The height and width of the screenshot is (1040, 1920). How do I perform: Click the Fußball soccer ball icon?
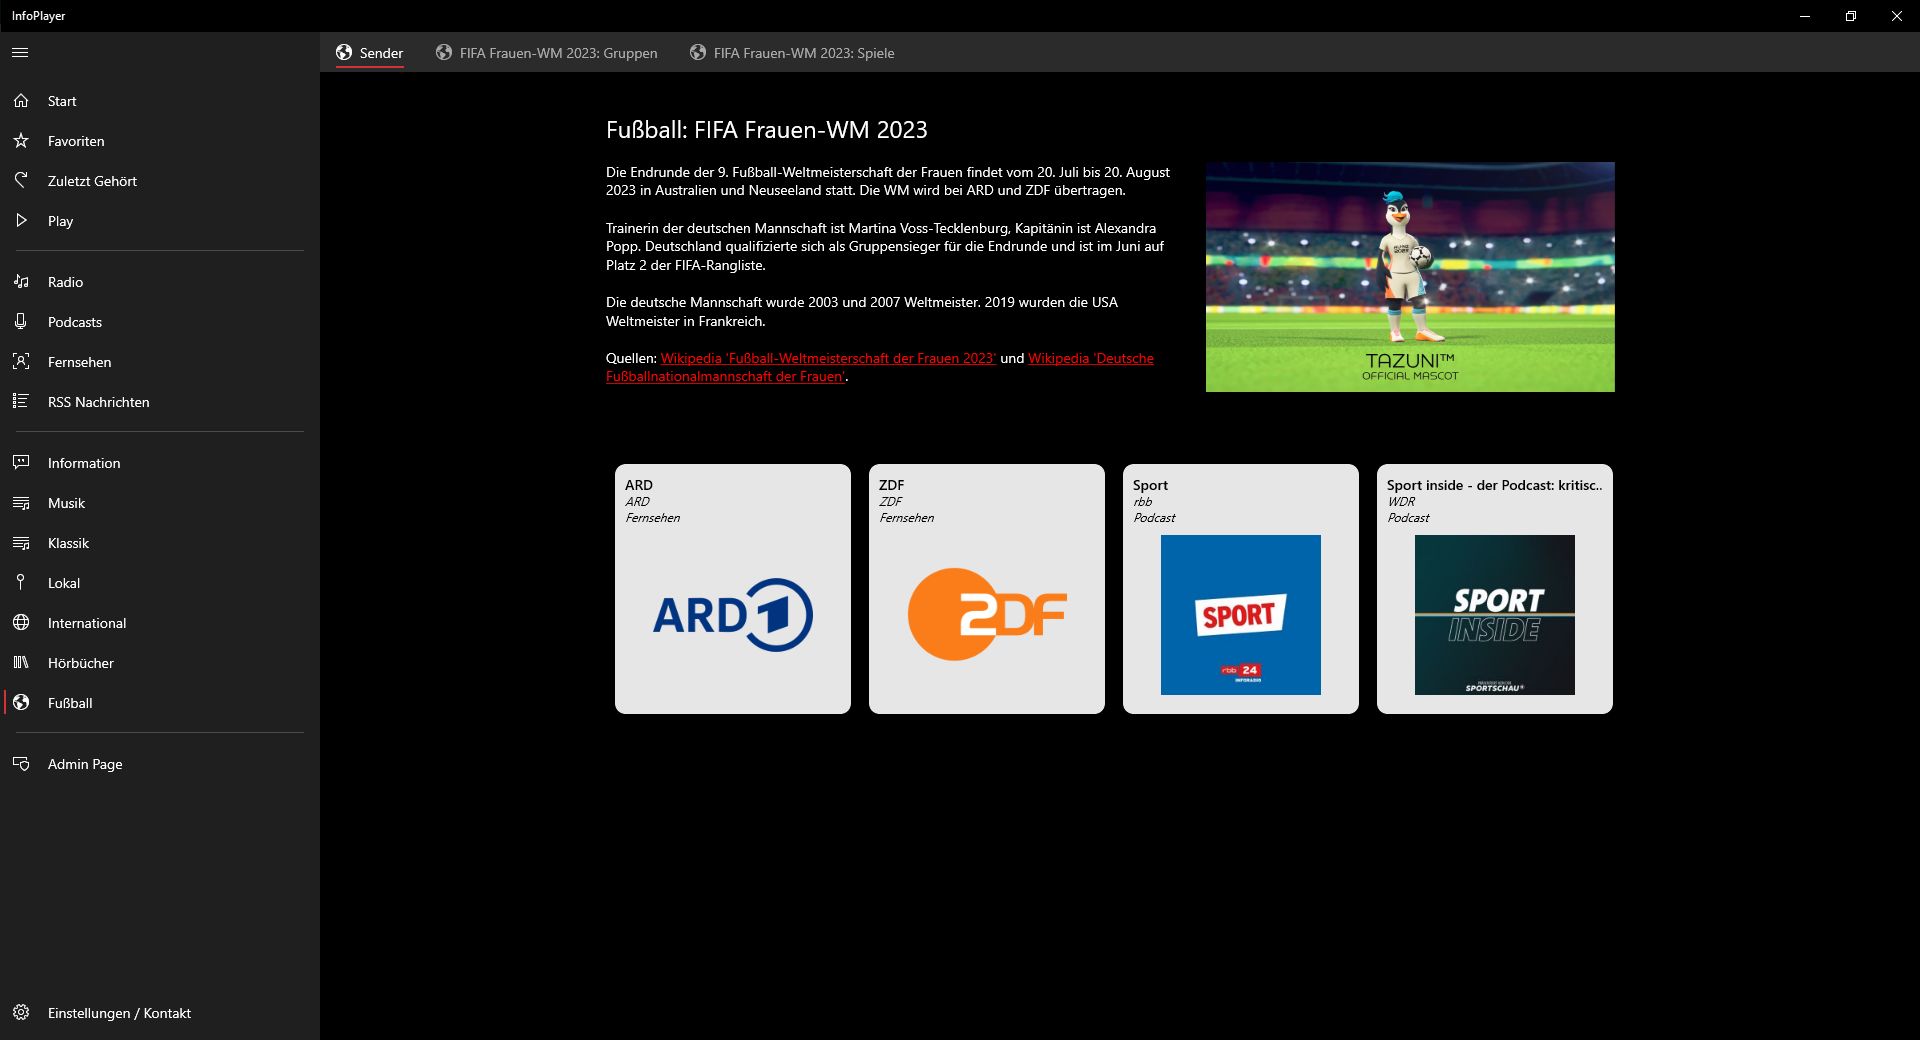pos(21,703)
